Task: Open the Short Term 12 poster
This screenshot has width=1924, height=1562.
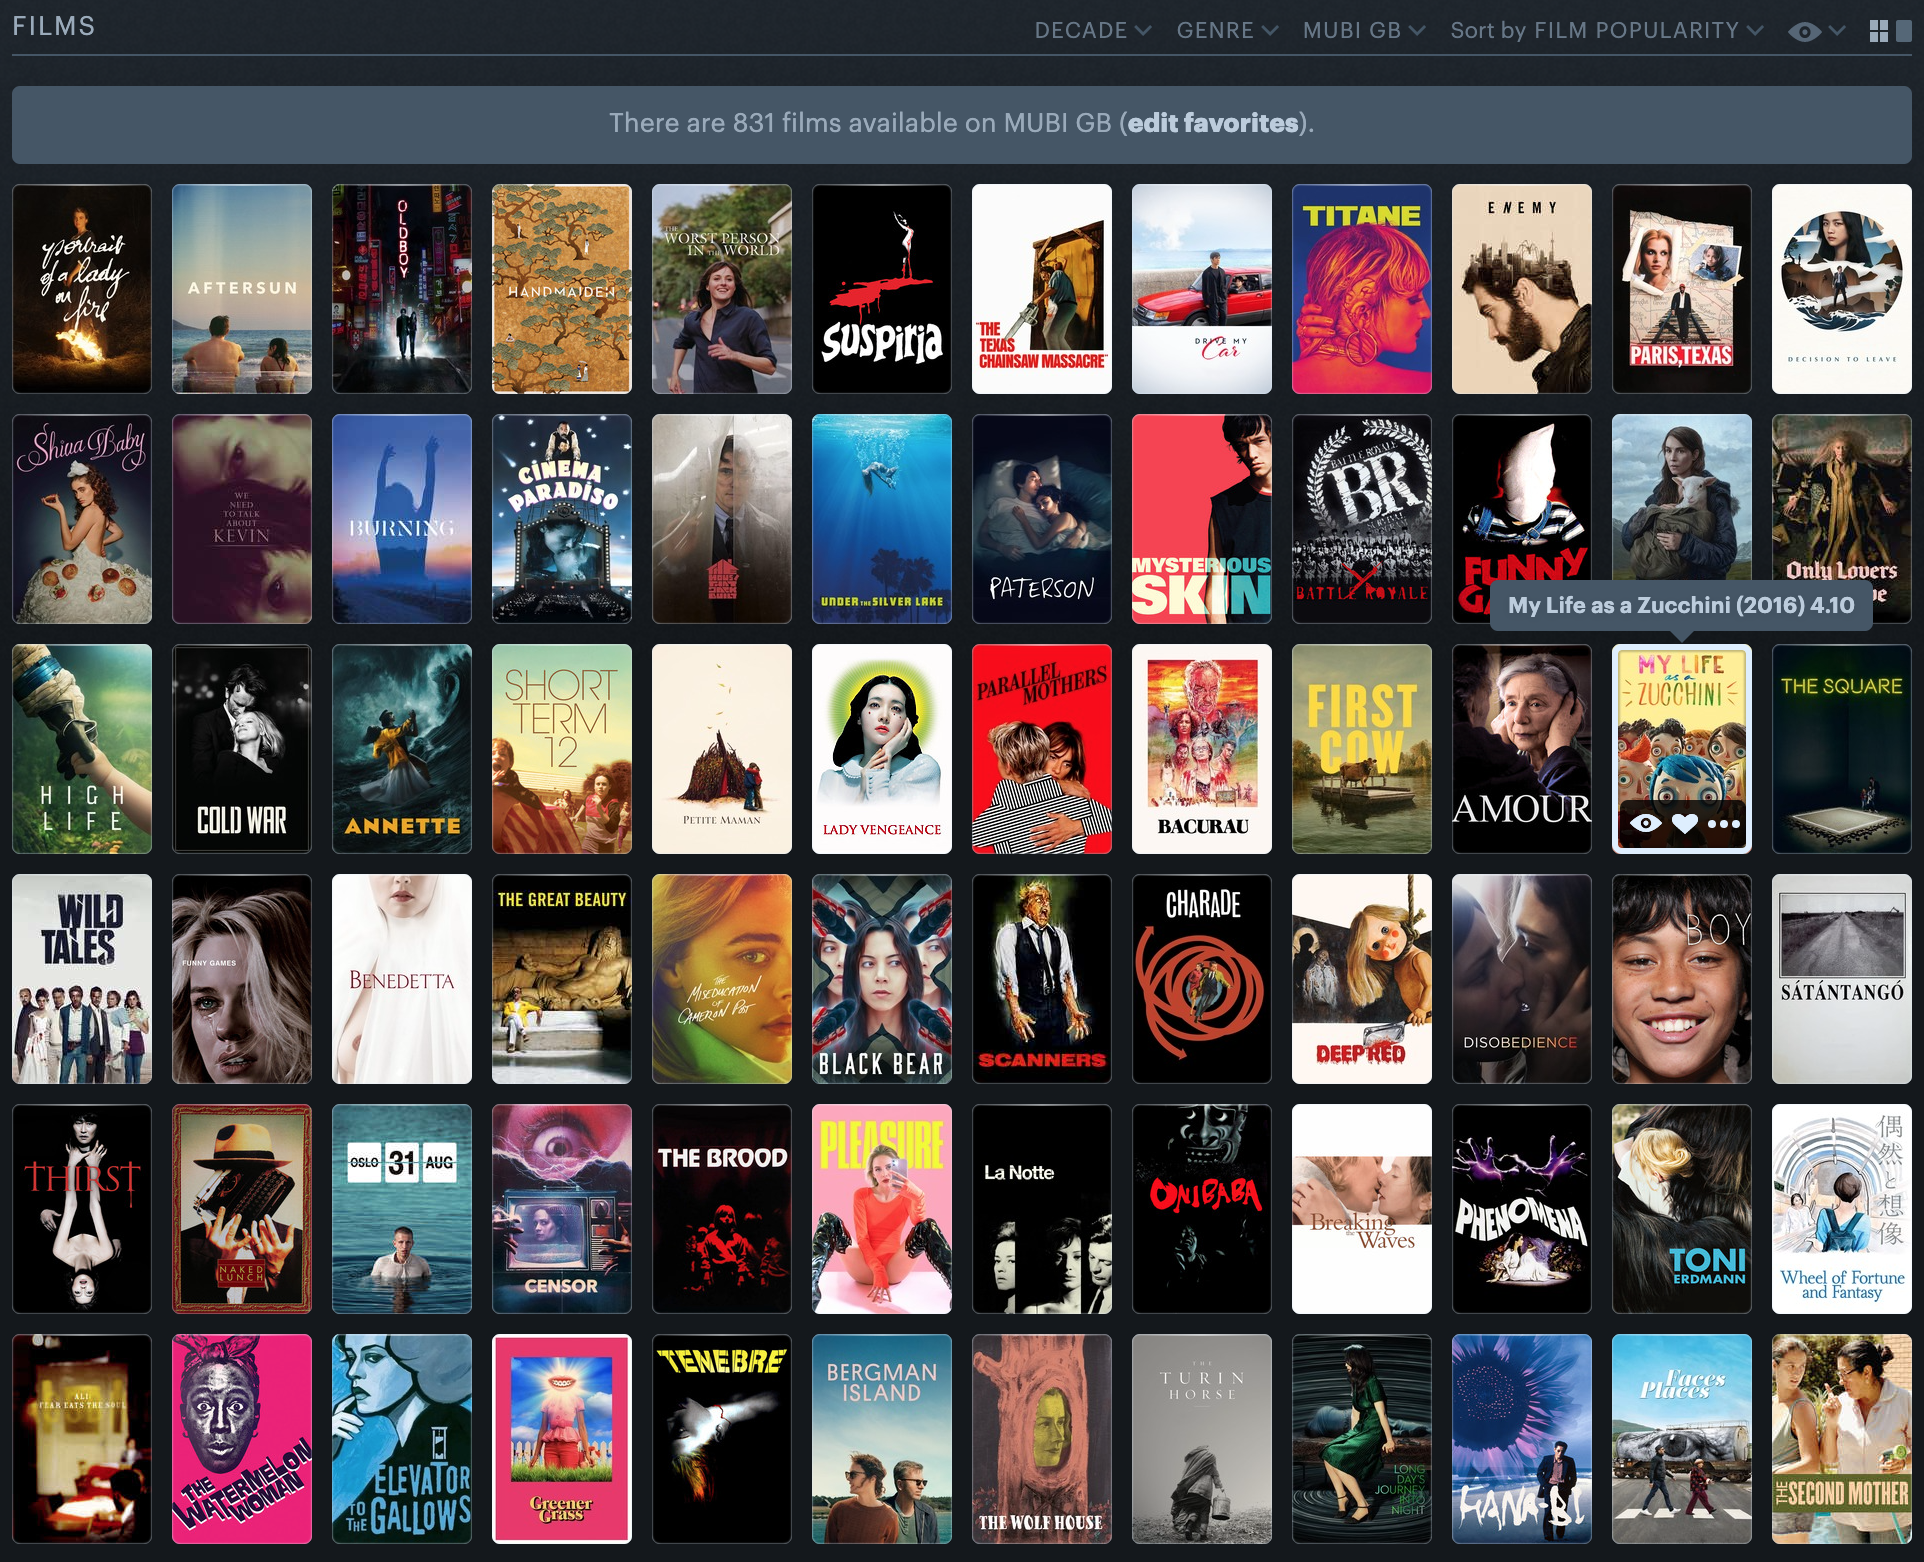Action: tap(562, 749)
